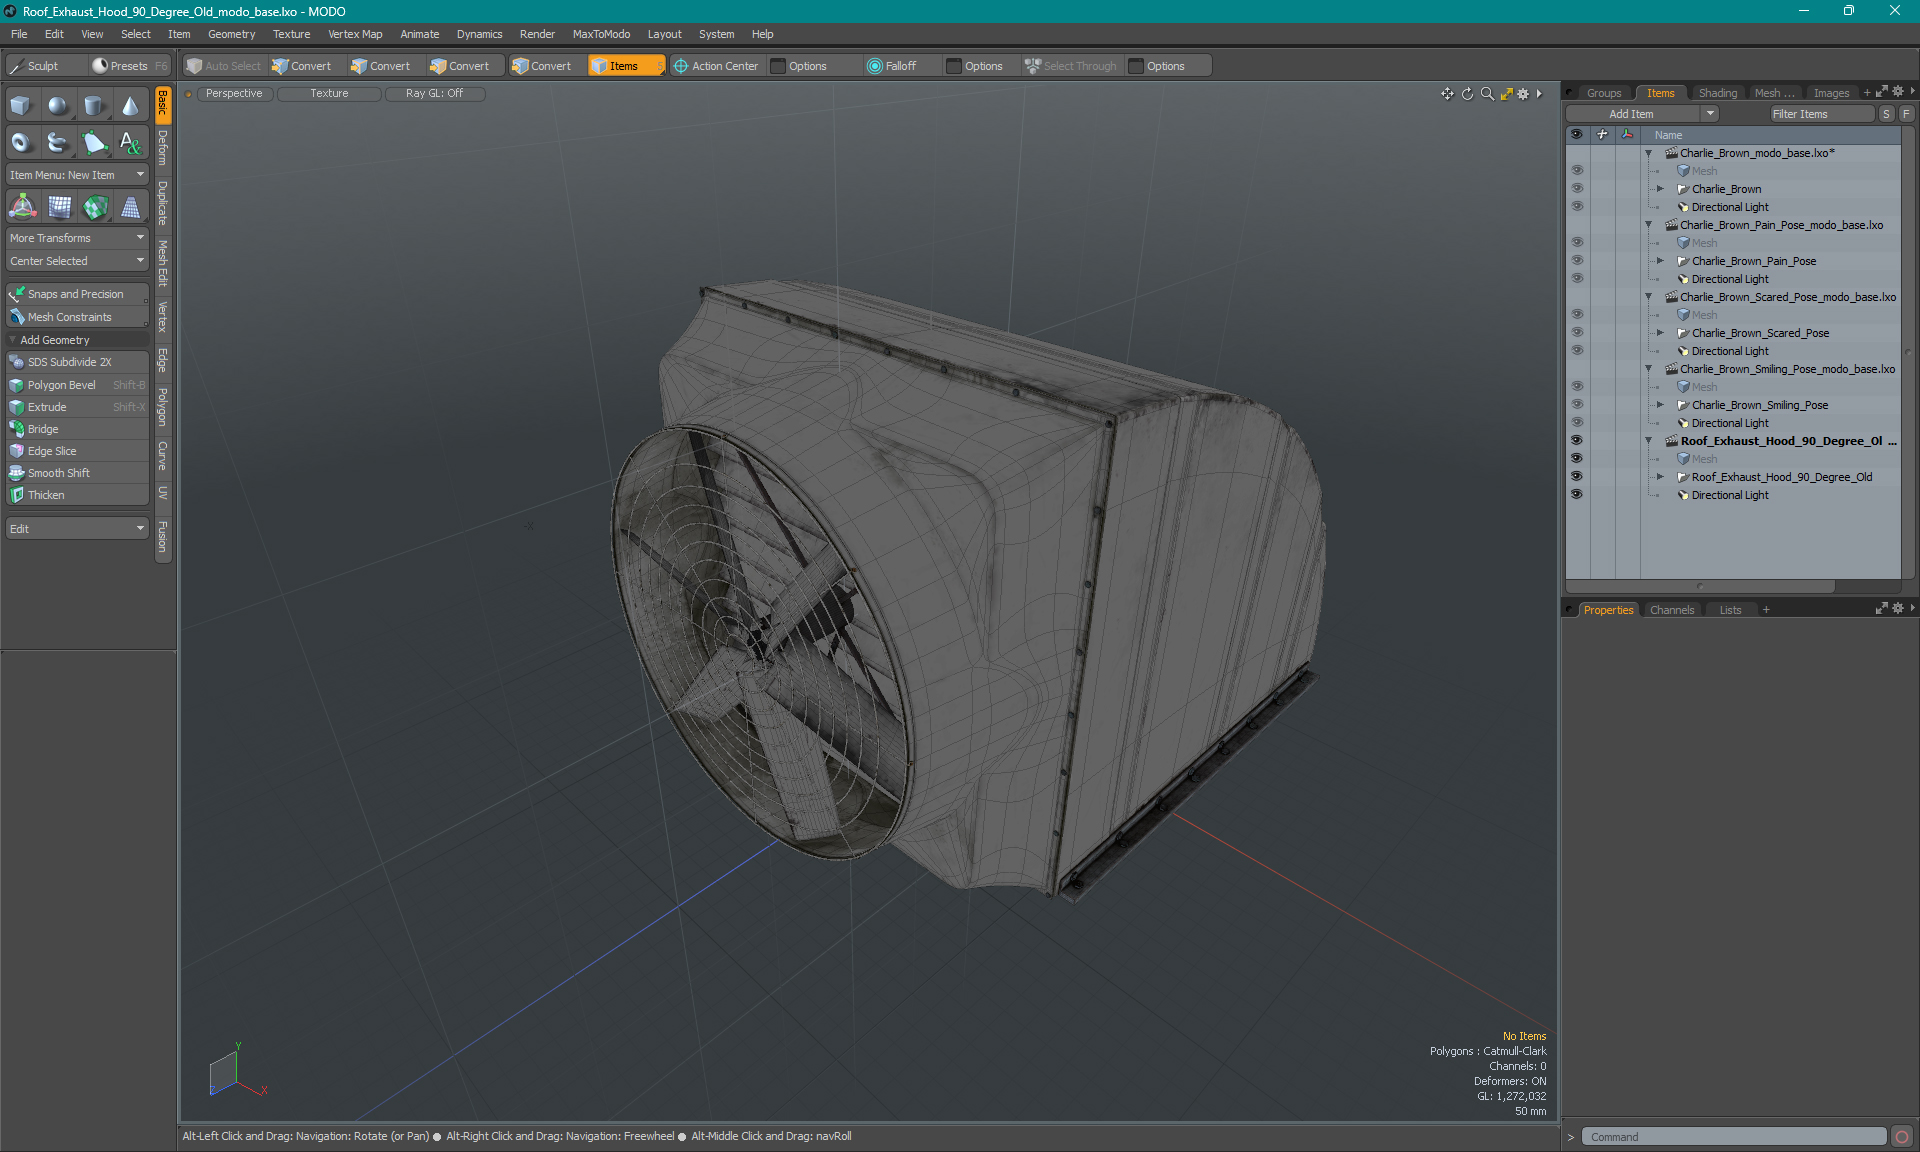Select the cube primitive tool icon
The image size is (1920, 1152).
21,106
